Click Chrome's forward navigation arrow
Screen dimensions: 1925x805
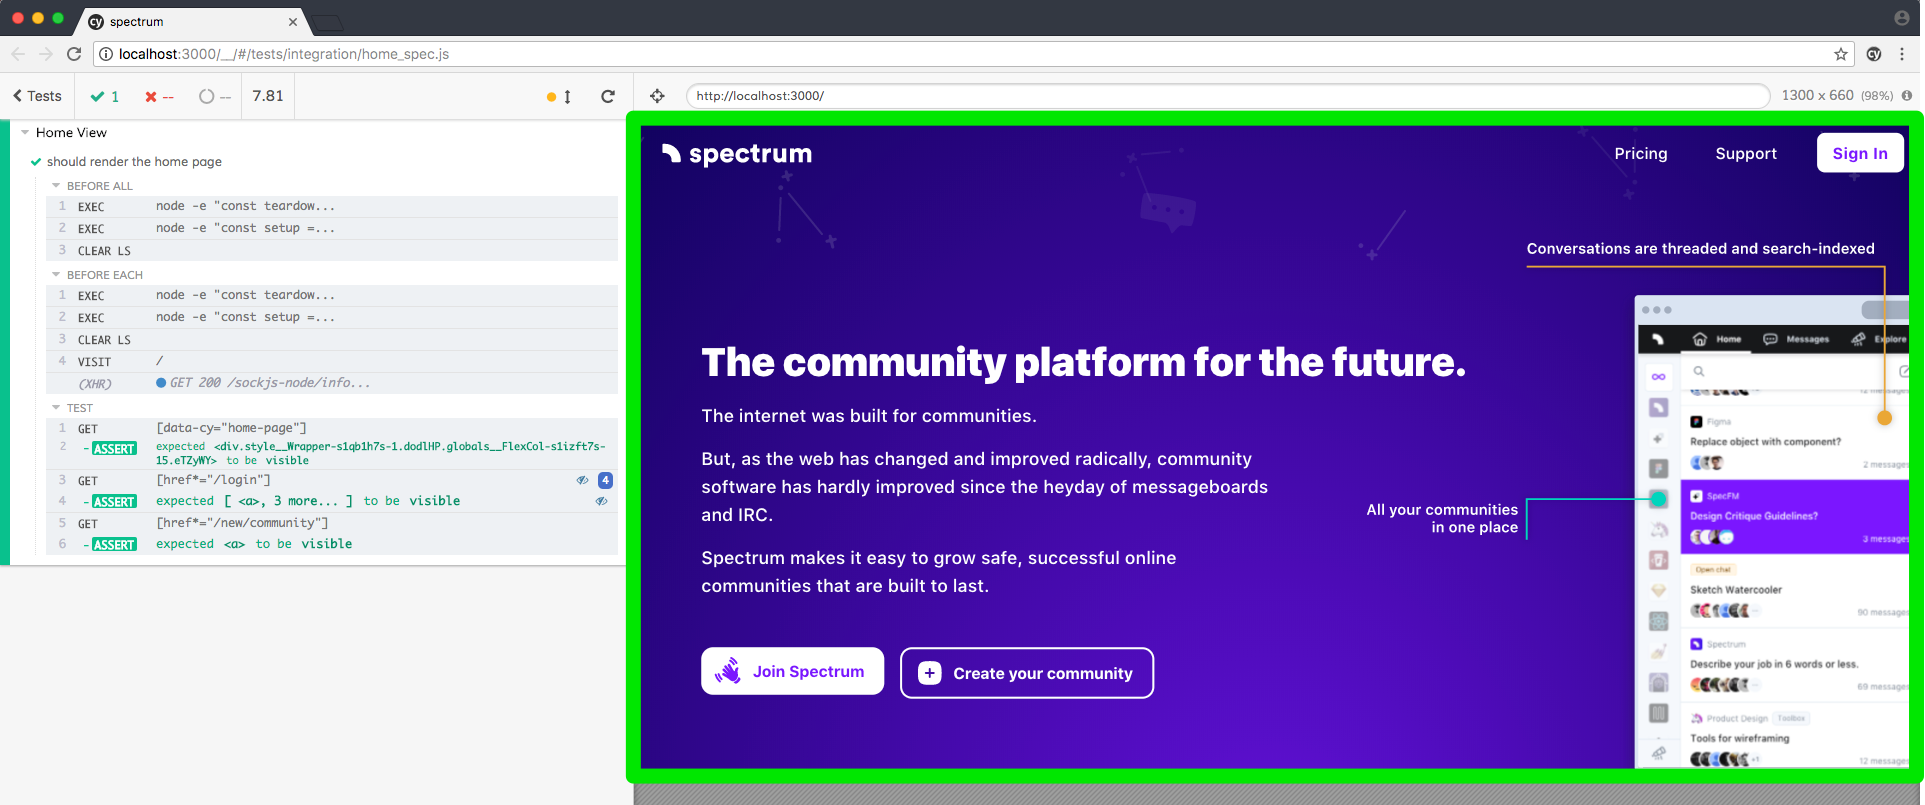(x=46, y=54)
